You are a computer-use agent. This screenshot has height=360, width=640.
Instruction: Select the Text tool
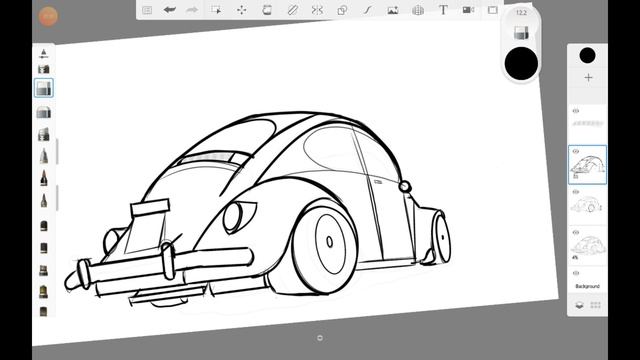tap(443, 10)
